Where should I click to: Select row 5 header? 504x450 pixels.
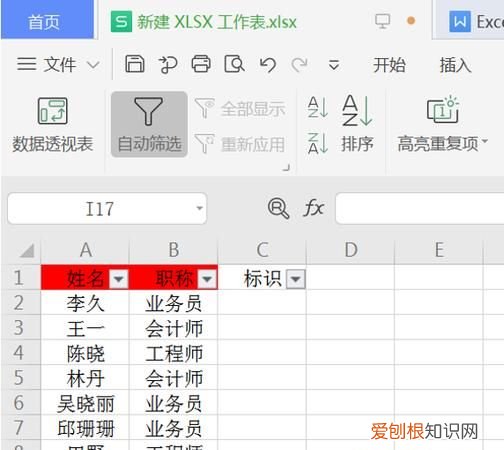point(20,378)
